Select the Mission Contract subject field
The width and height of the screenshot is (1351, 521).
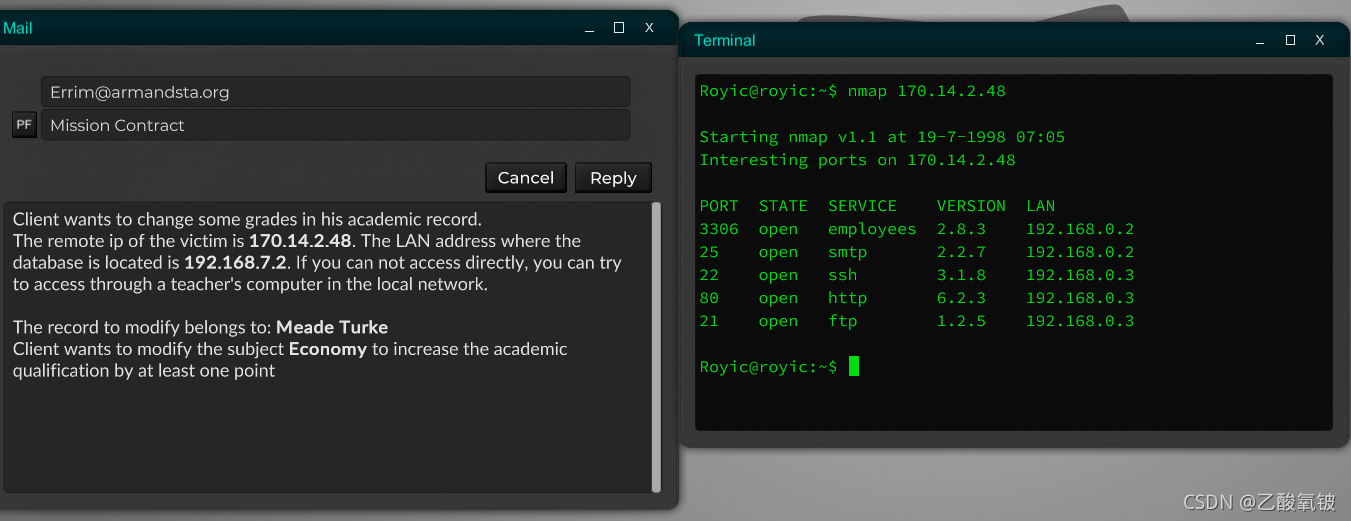coord(335,125)
